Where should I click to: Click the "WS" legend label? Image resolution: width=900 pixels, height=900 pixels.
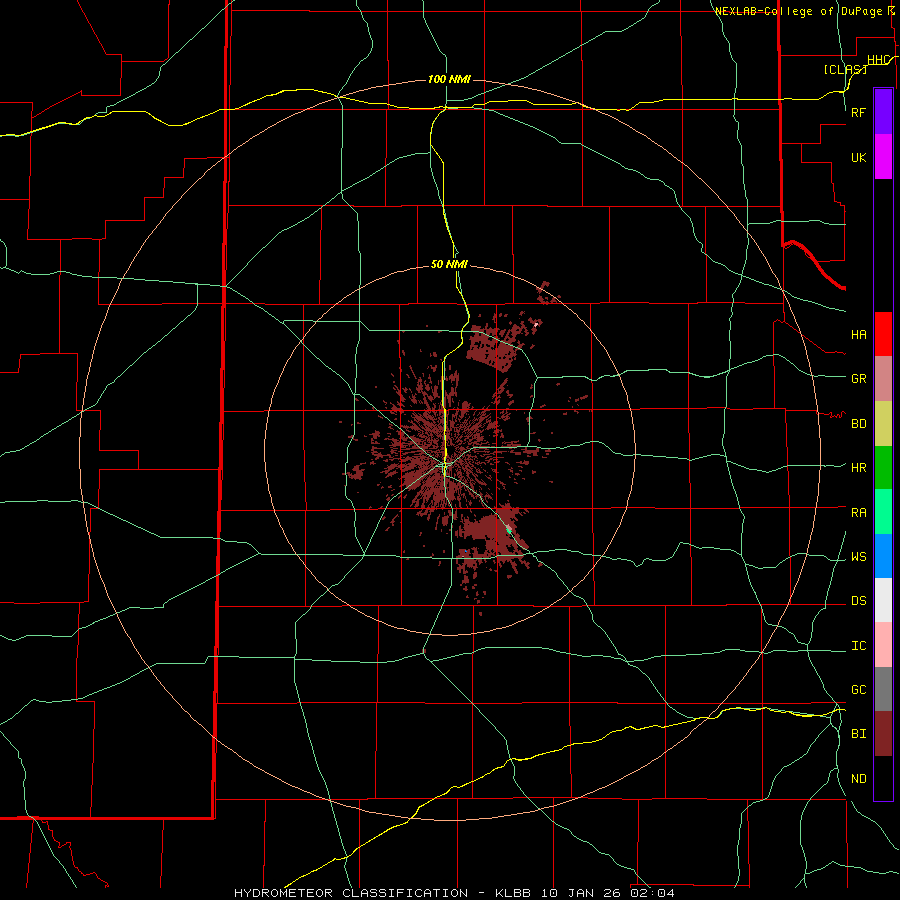(x=858, y=557)
